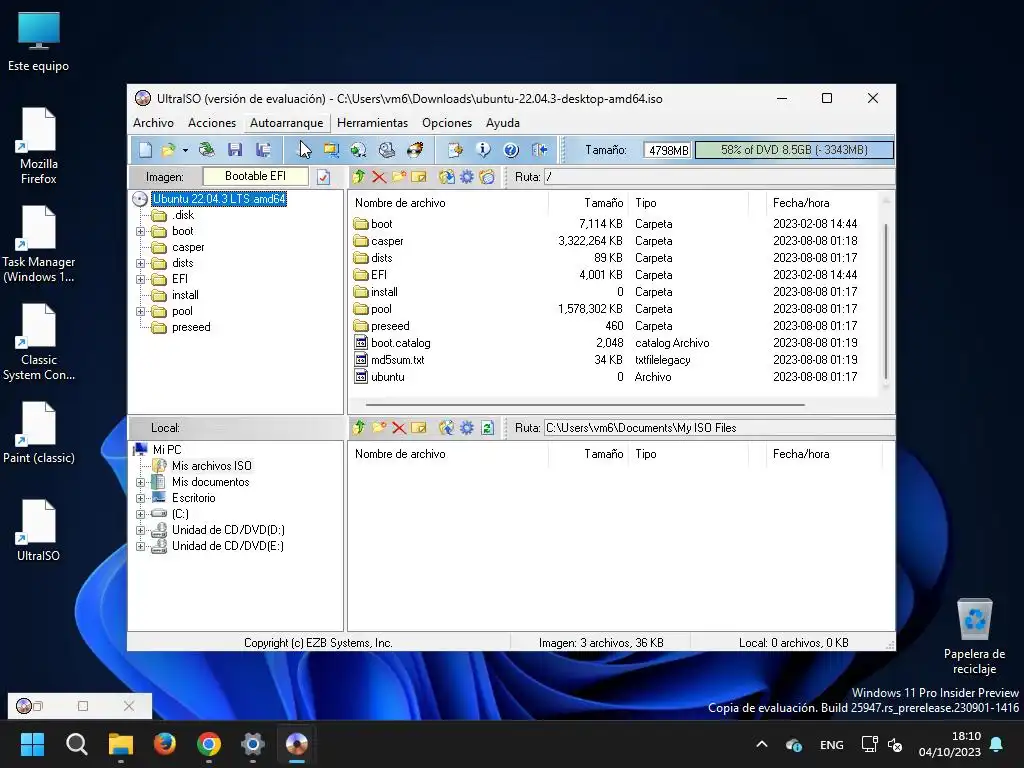The image size is (1024, 768).
Task: Click the image Ruta path field showing /
Action: (x=720, y=177)
